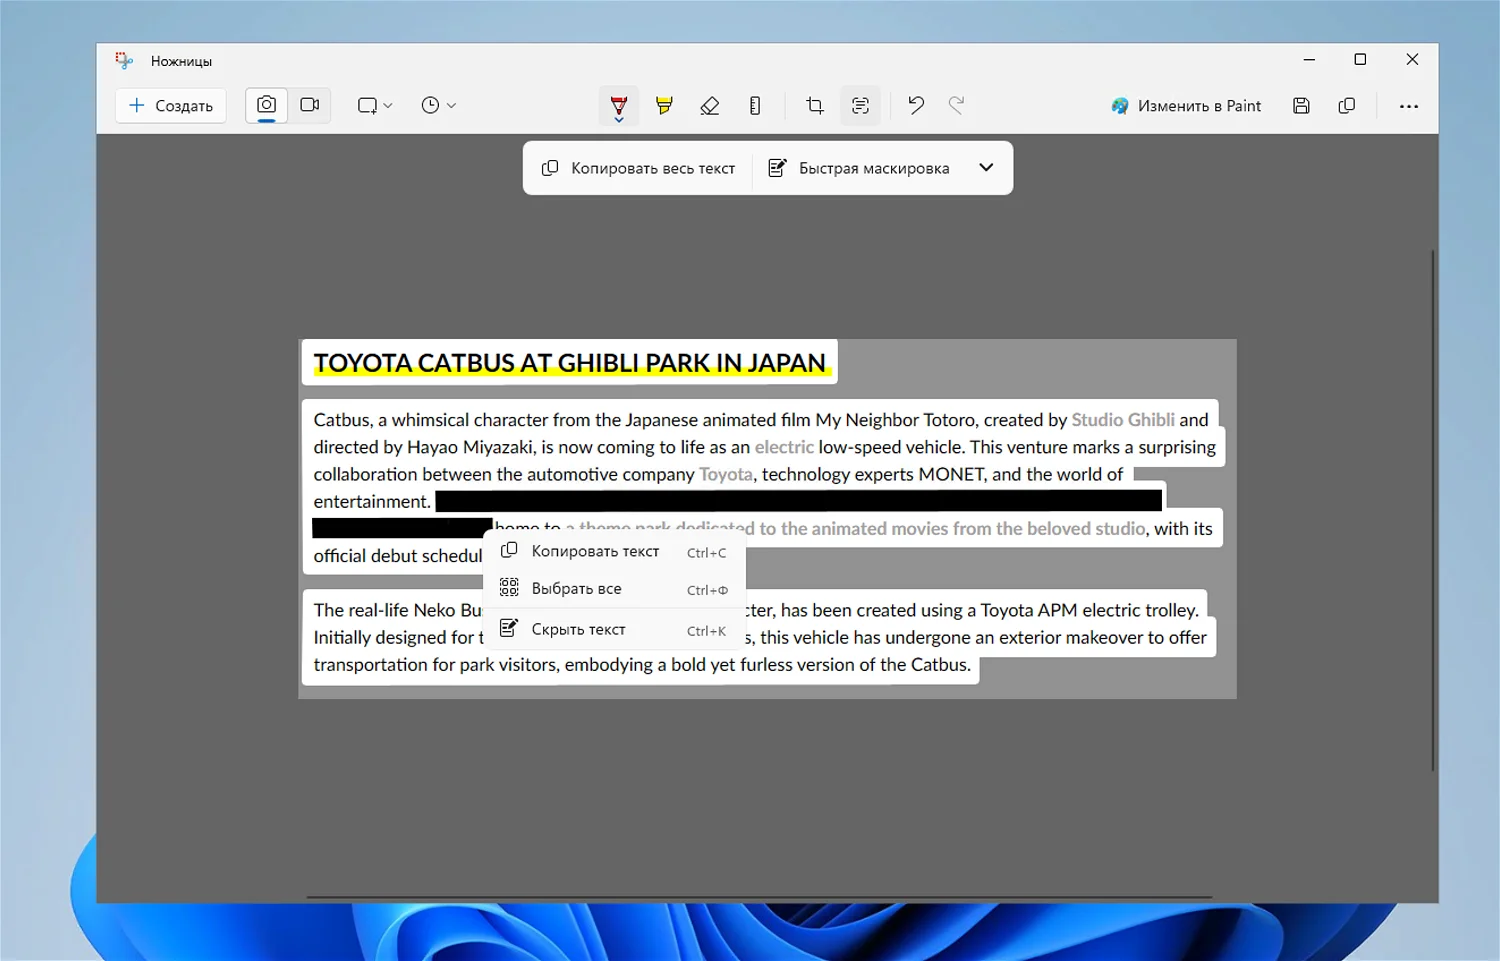This screenshot has height=961, width=1500.
Task: Undo the last action
Action: (x=916, y=105)
